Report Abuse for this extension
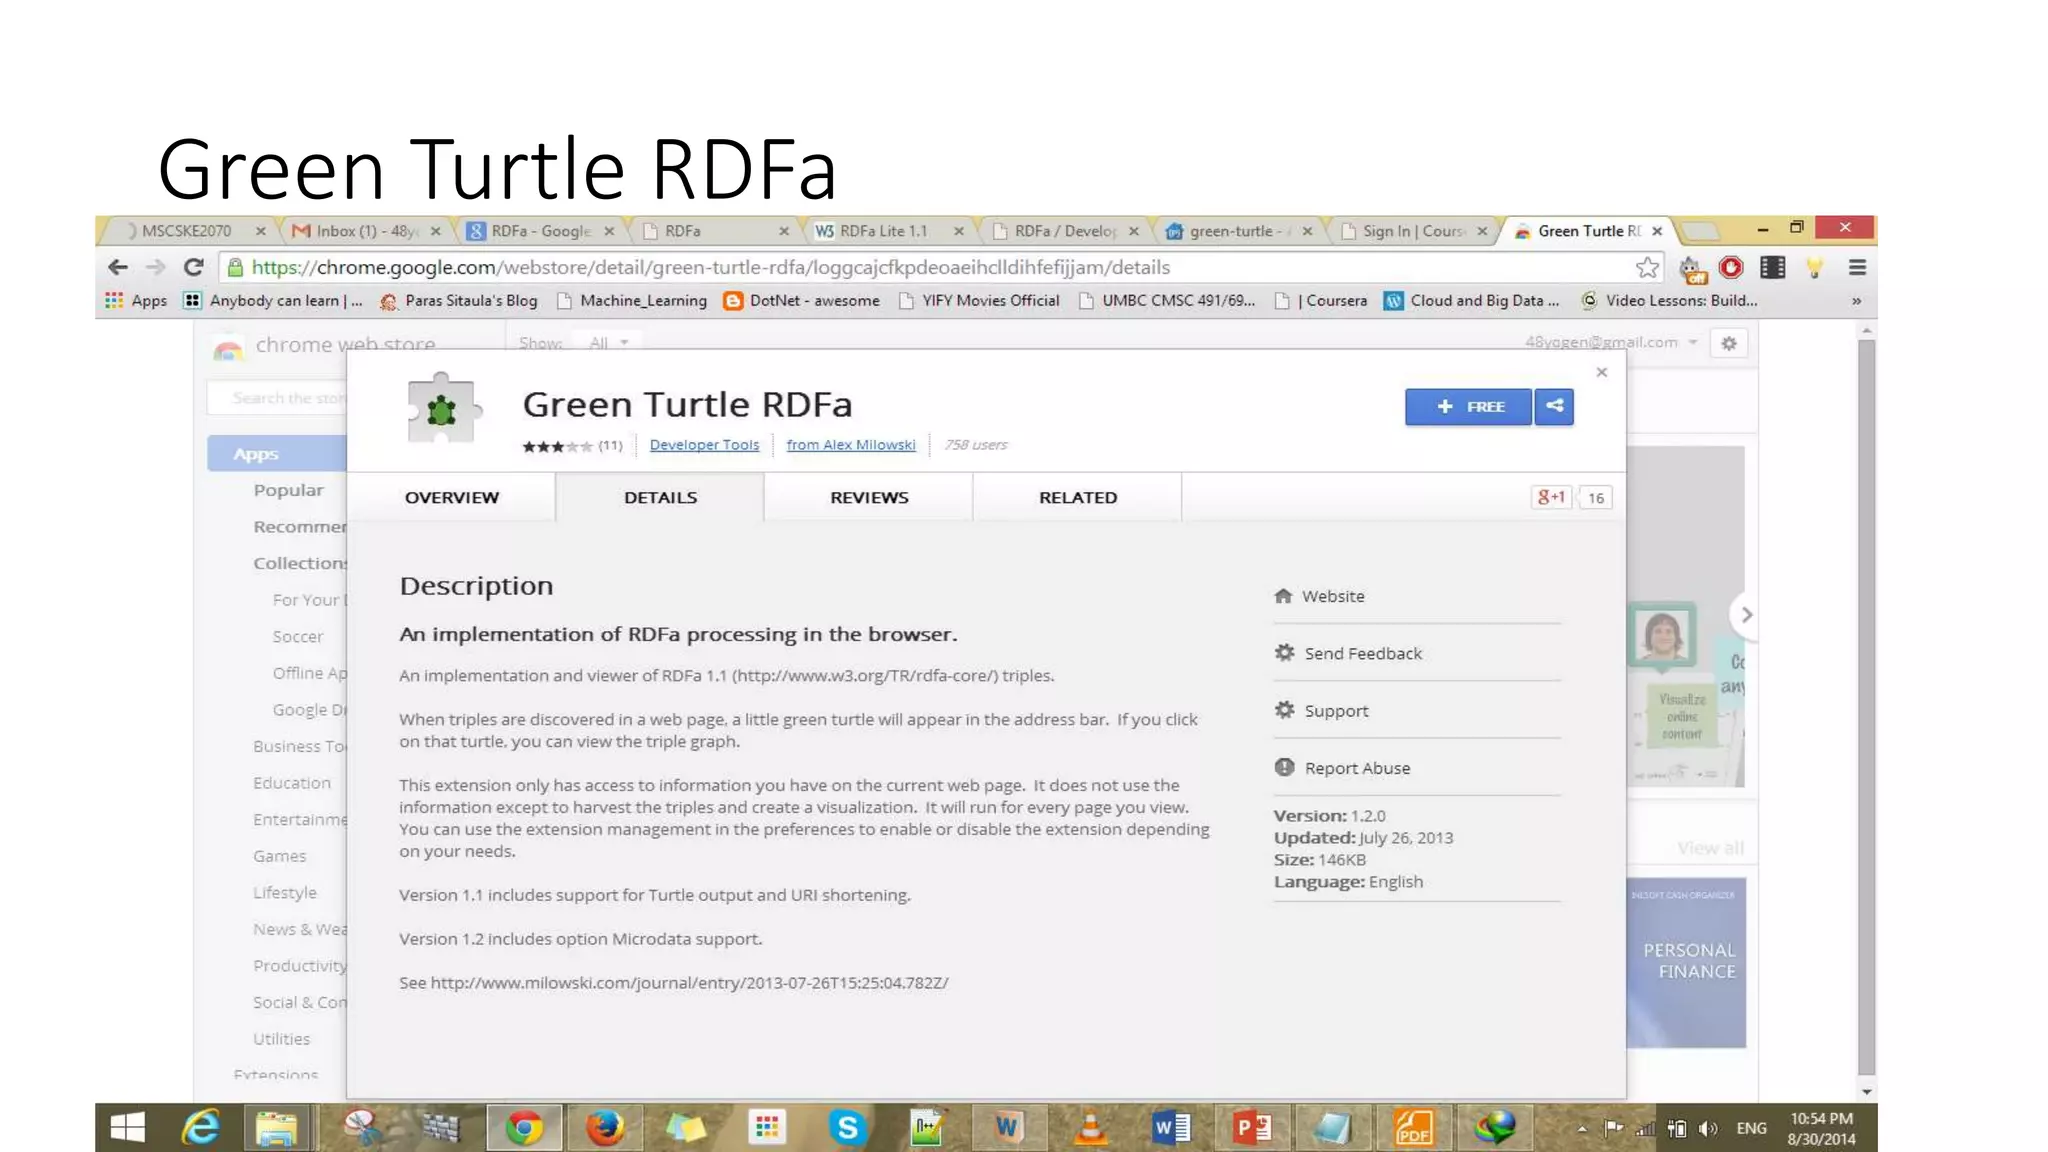2048x1152 pixels. tap(1342, 768)
